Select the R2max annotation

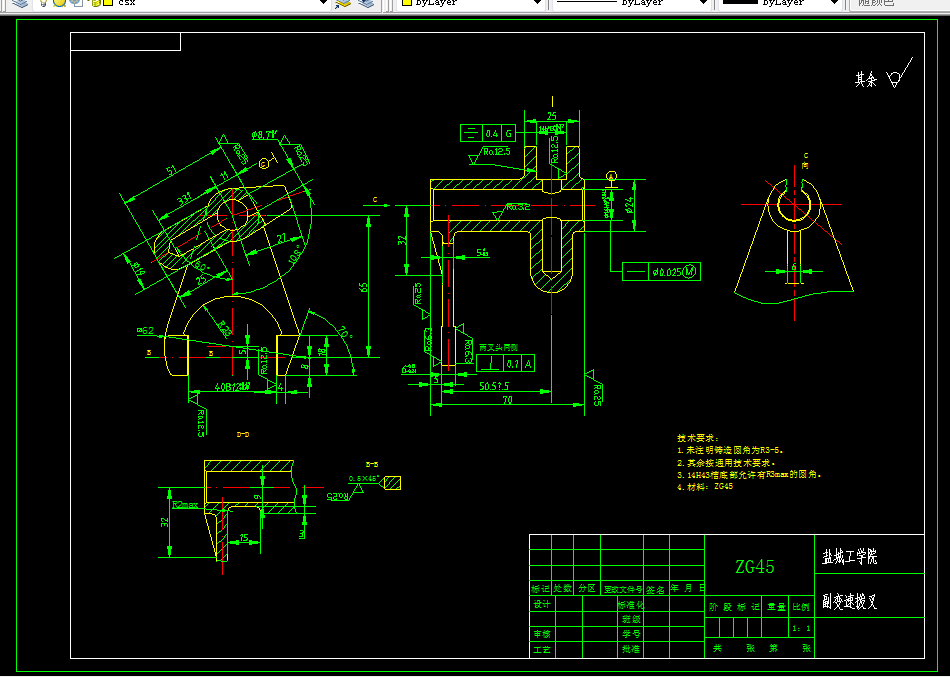tap(185, 504)
